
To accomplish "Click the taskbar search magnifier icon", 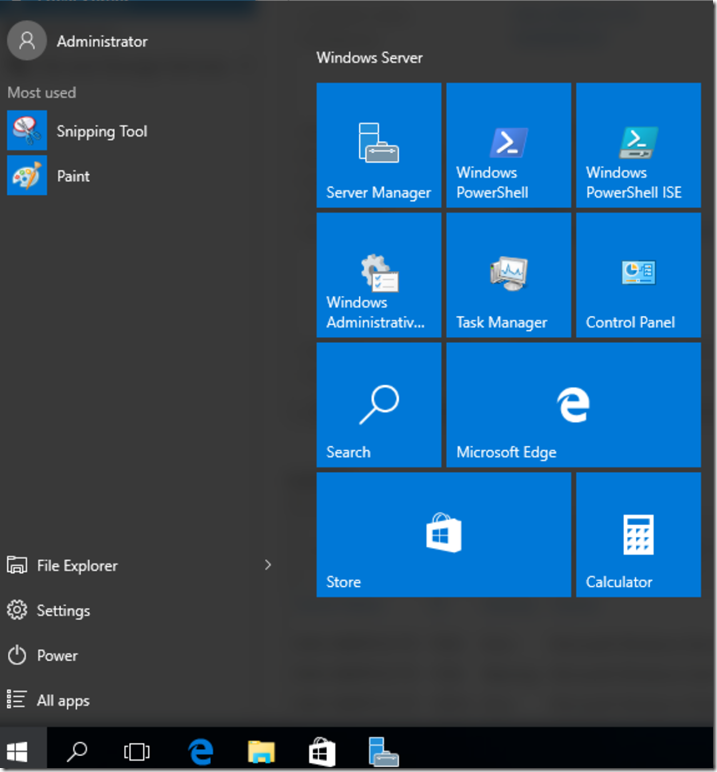I will pos(77,752).
